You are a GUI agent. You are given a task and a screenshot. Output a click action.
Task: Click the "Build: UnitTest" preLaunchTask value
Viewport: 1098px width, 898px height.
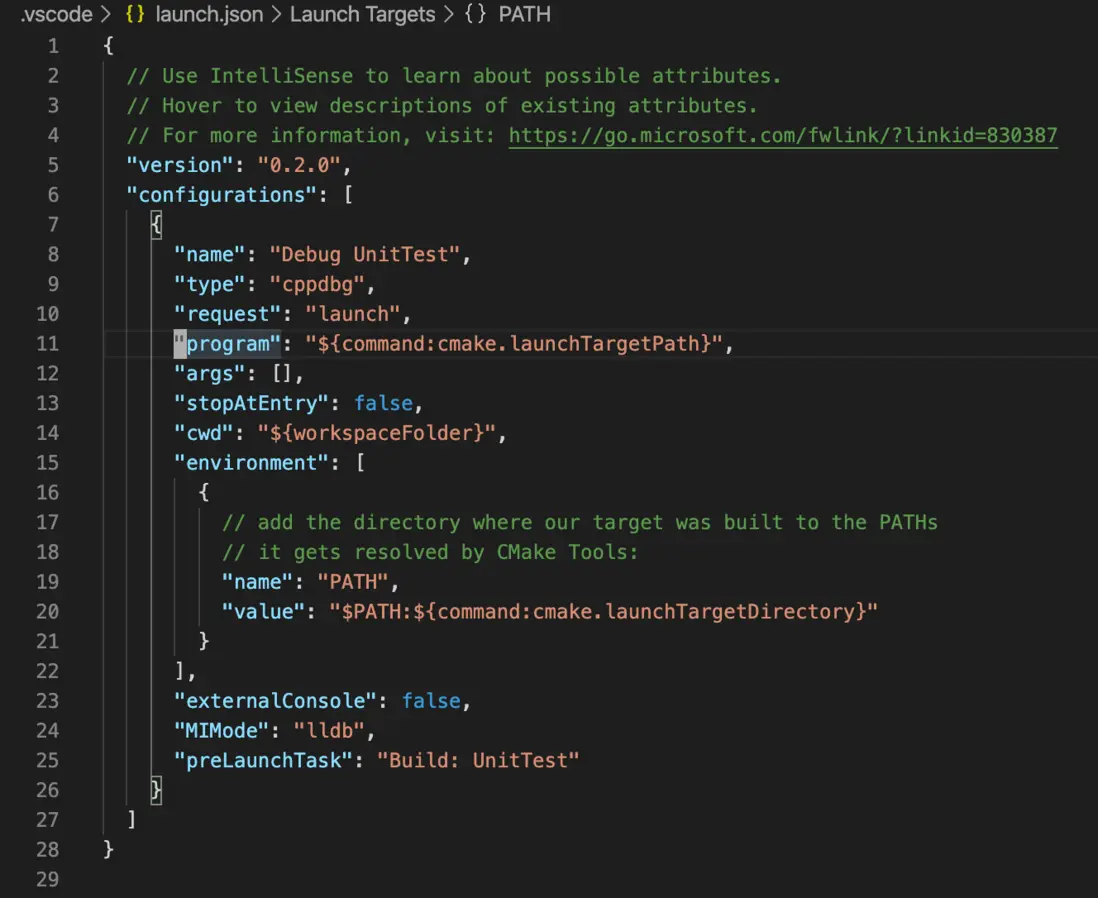(x=478, y=761)
